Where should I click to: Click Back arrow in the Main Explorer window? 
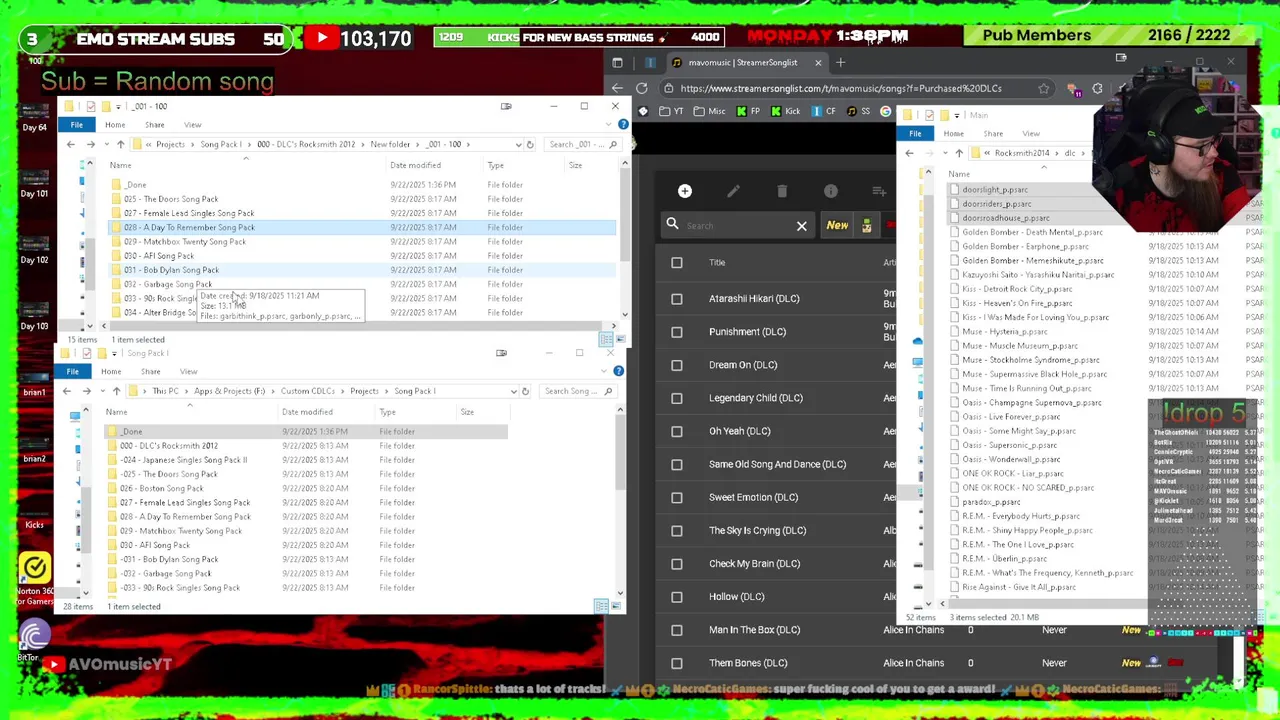tap(909, 153)
